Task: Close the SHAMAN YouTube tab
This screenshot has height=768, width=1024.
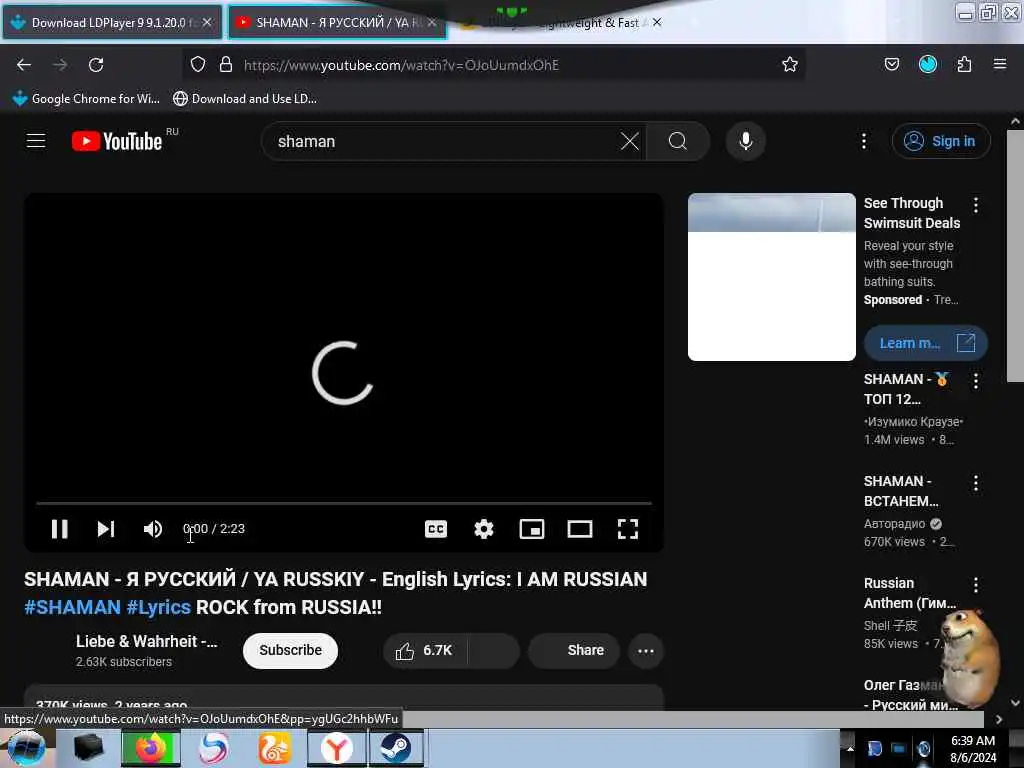Action: click(x=432, y=23)
